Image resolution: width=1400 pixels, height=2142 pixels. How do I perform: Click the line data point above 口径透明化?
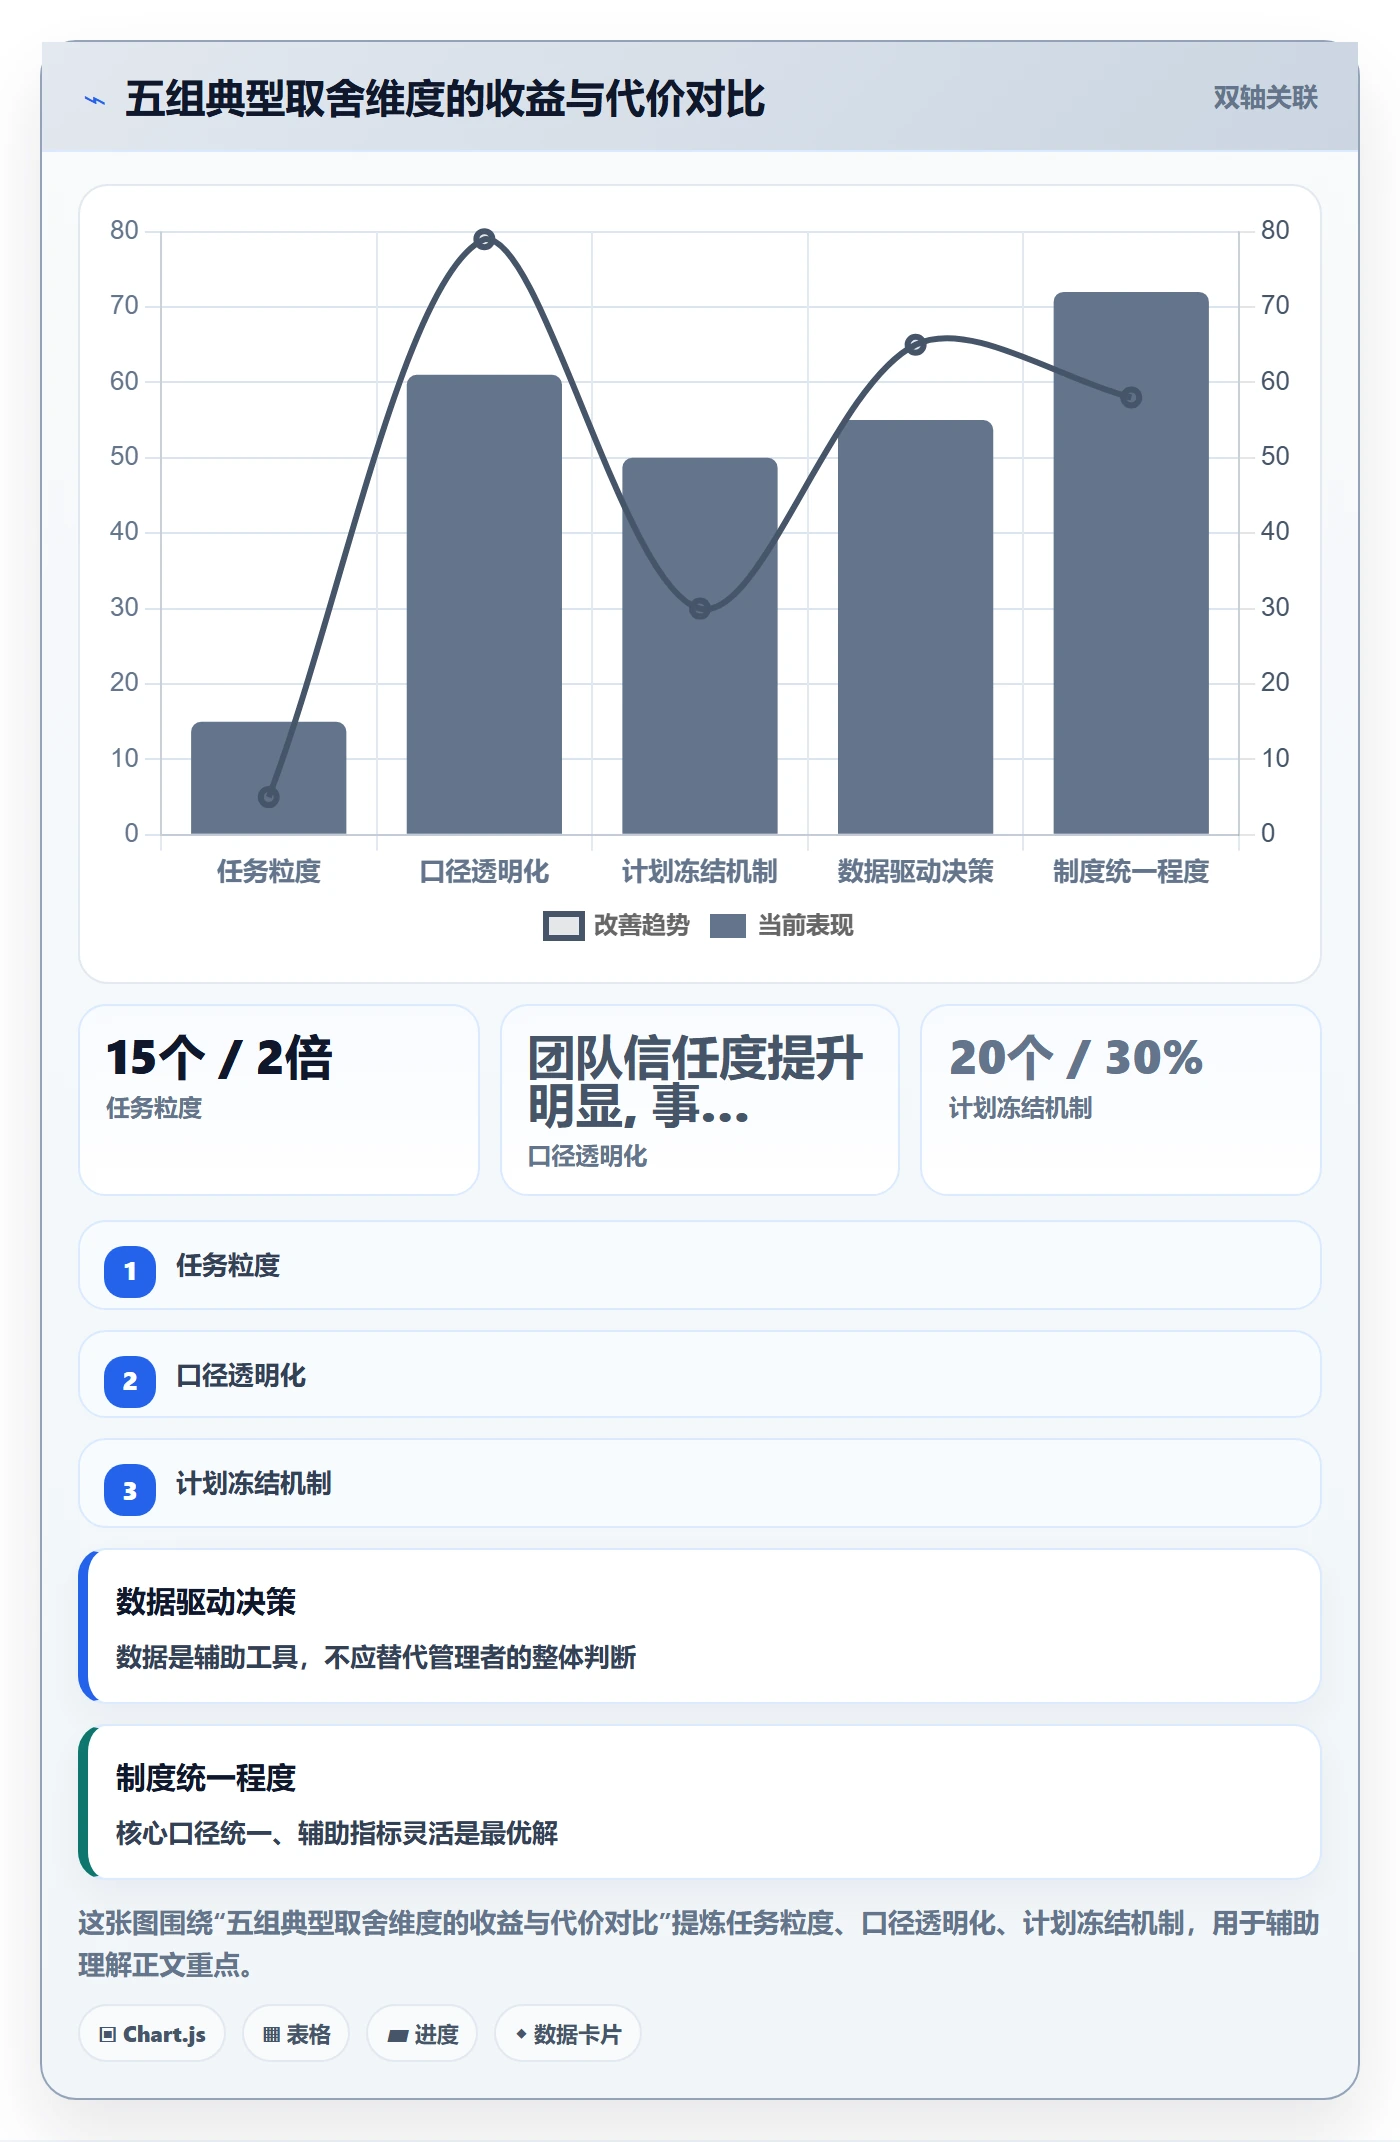point(484,239)
